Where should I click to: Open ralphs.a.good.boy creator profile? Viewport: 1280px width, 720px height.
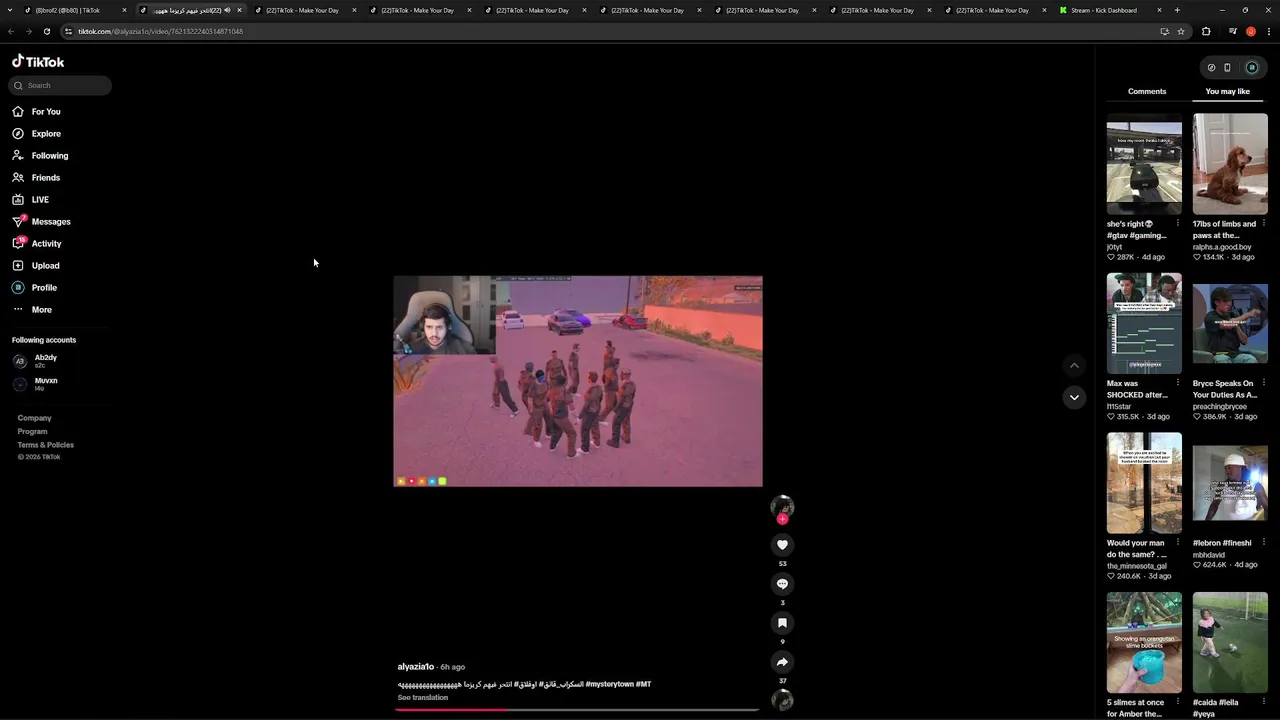1222,247
